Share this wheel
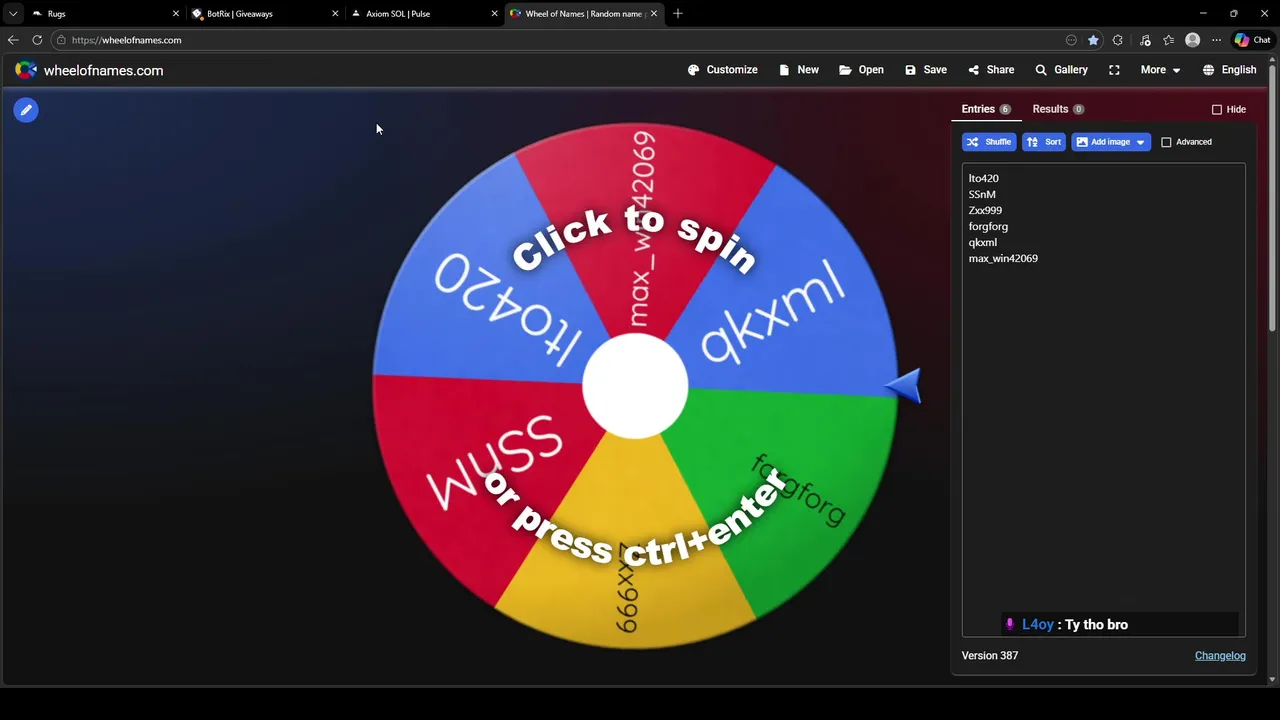The width and height of the screenshot is (1280, 720). click(991, 70)
